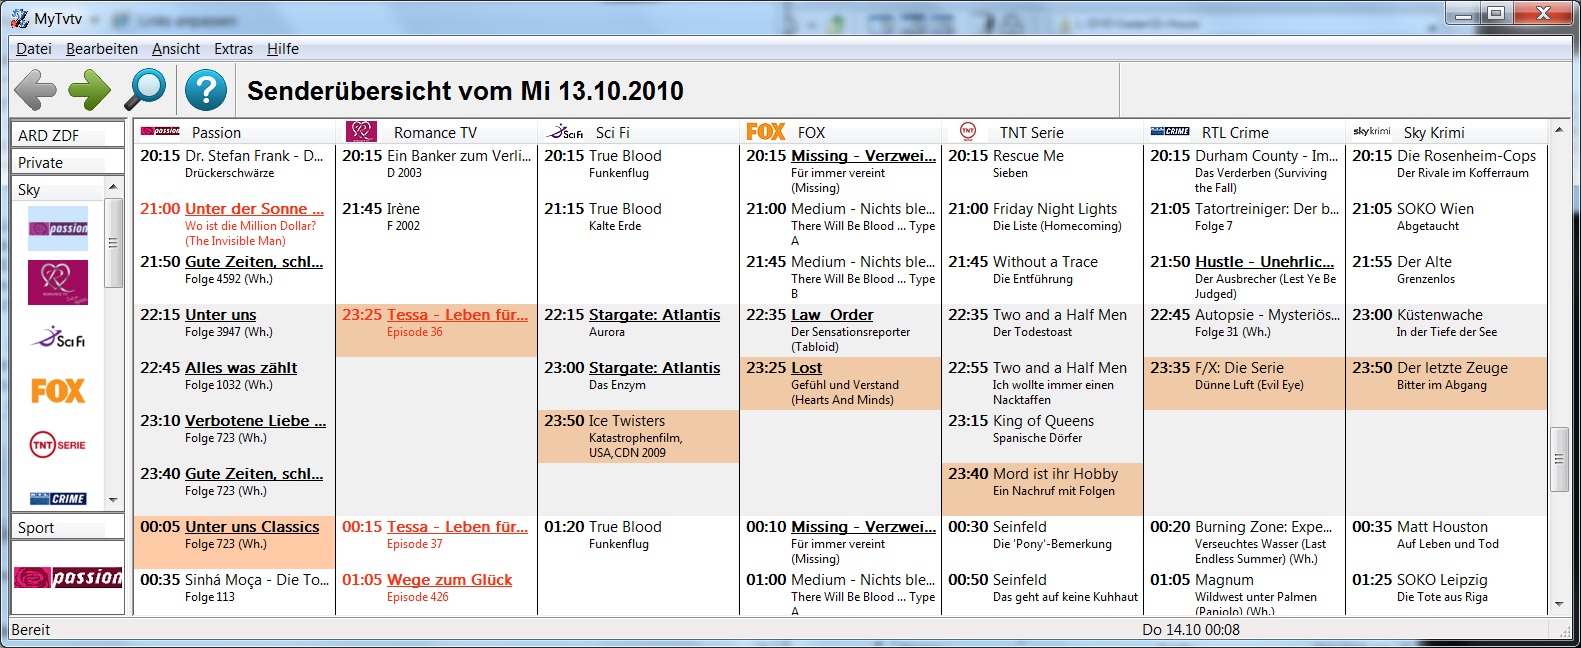Screen dimensions: 1581x648
Task: Open the Hilfe menu
Action: [283, 49]
